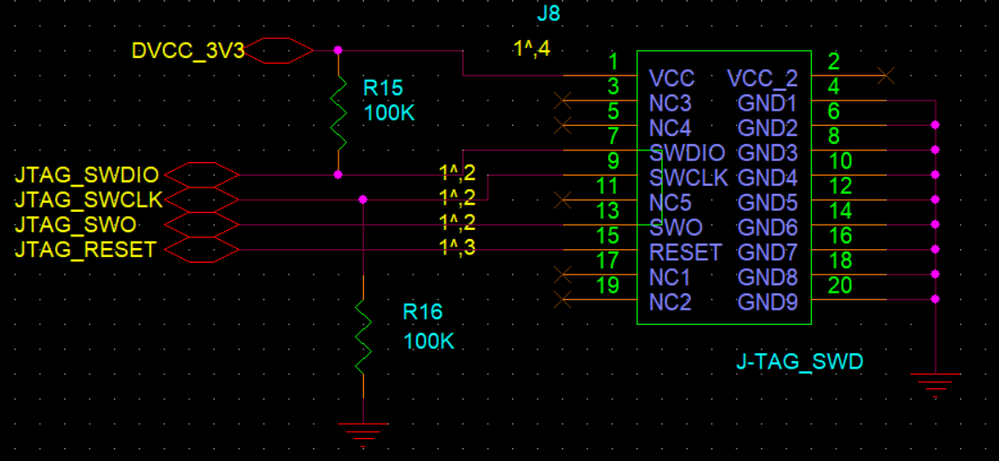Screen dimensions: 999x461
Task: Select the ground symbol below R16
Action: pyautogui.click(x=363, y=434)
